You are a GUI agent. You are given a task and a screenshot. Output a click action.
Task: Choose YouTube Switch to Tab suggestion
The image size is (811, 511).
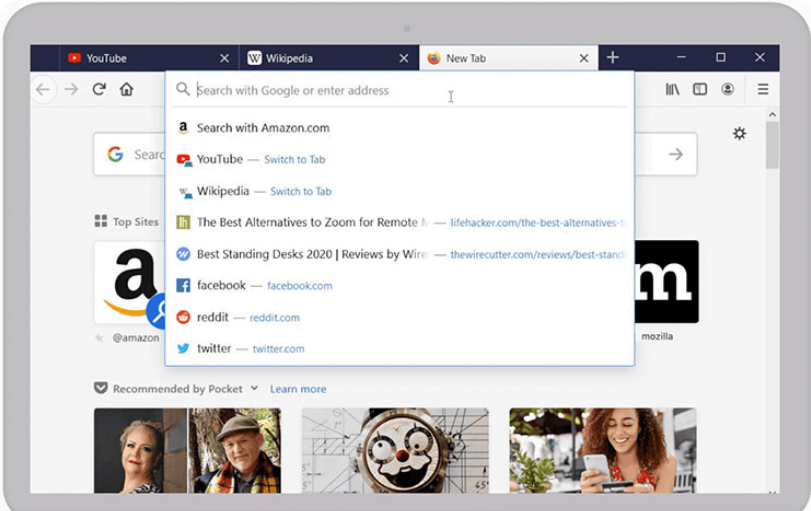click(x=399, y=159)
